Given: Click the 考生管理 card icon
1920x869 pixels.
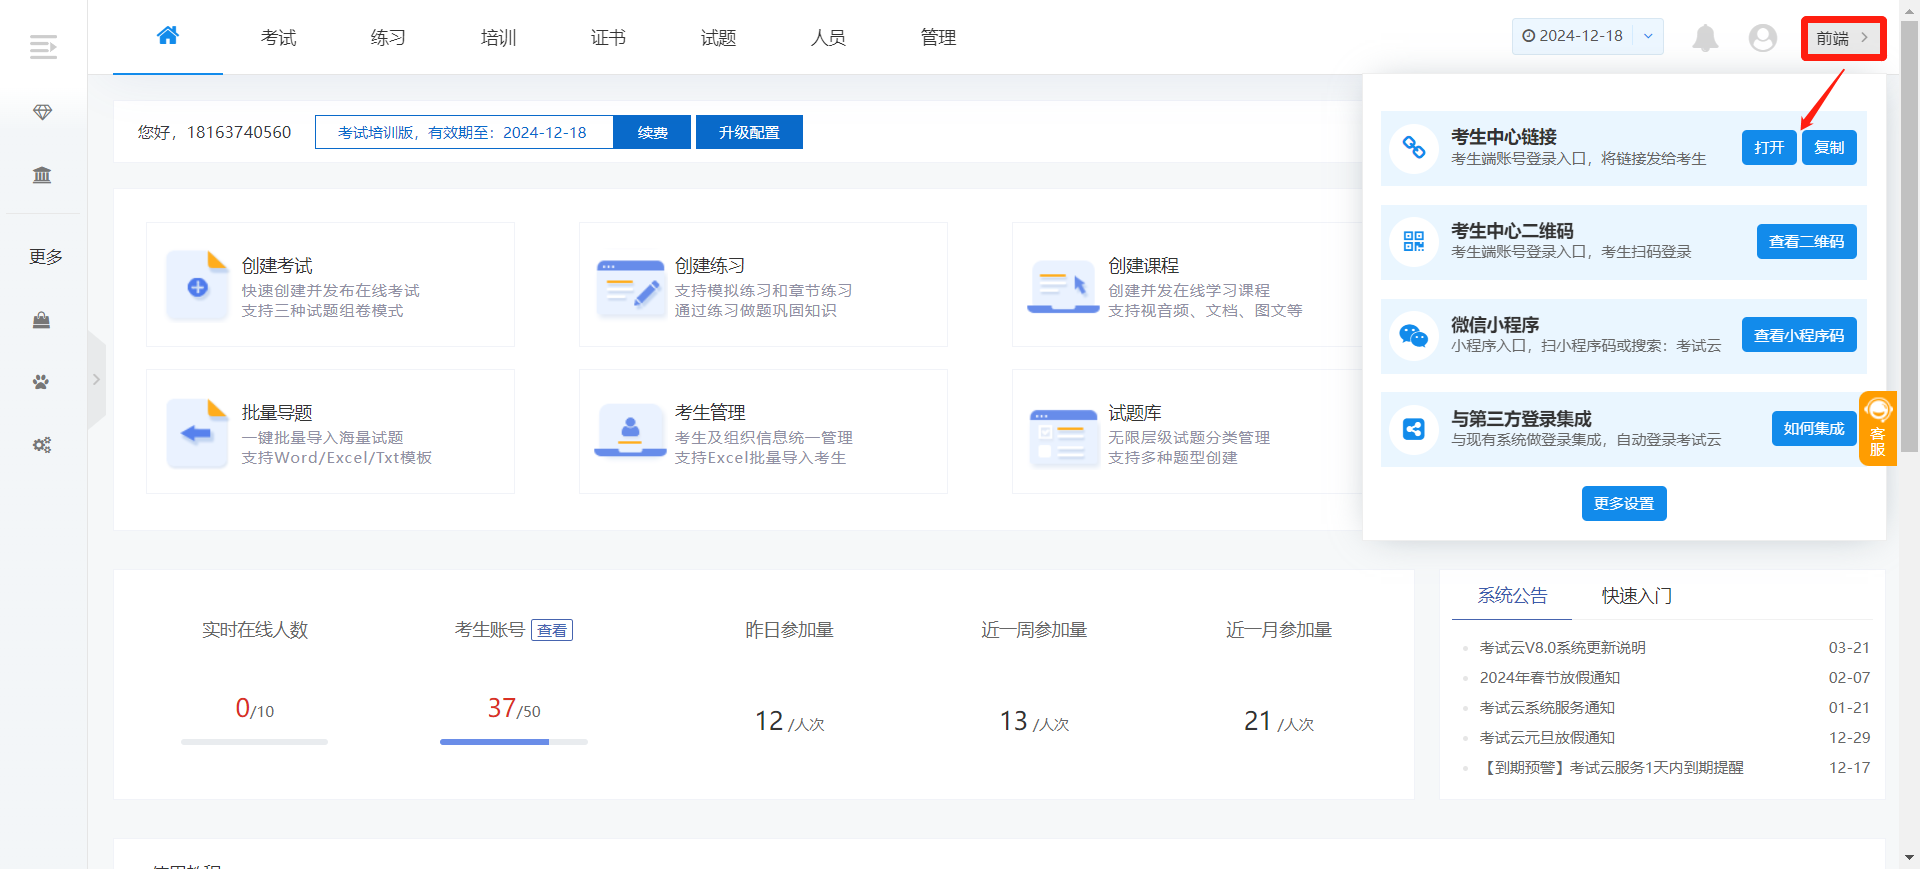Looking at the screenshot, I should point(630,431).
